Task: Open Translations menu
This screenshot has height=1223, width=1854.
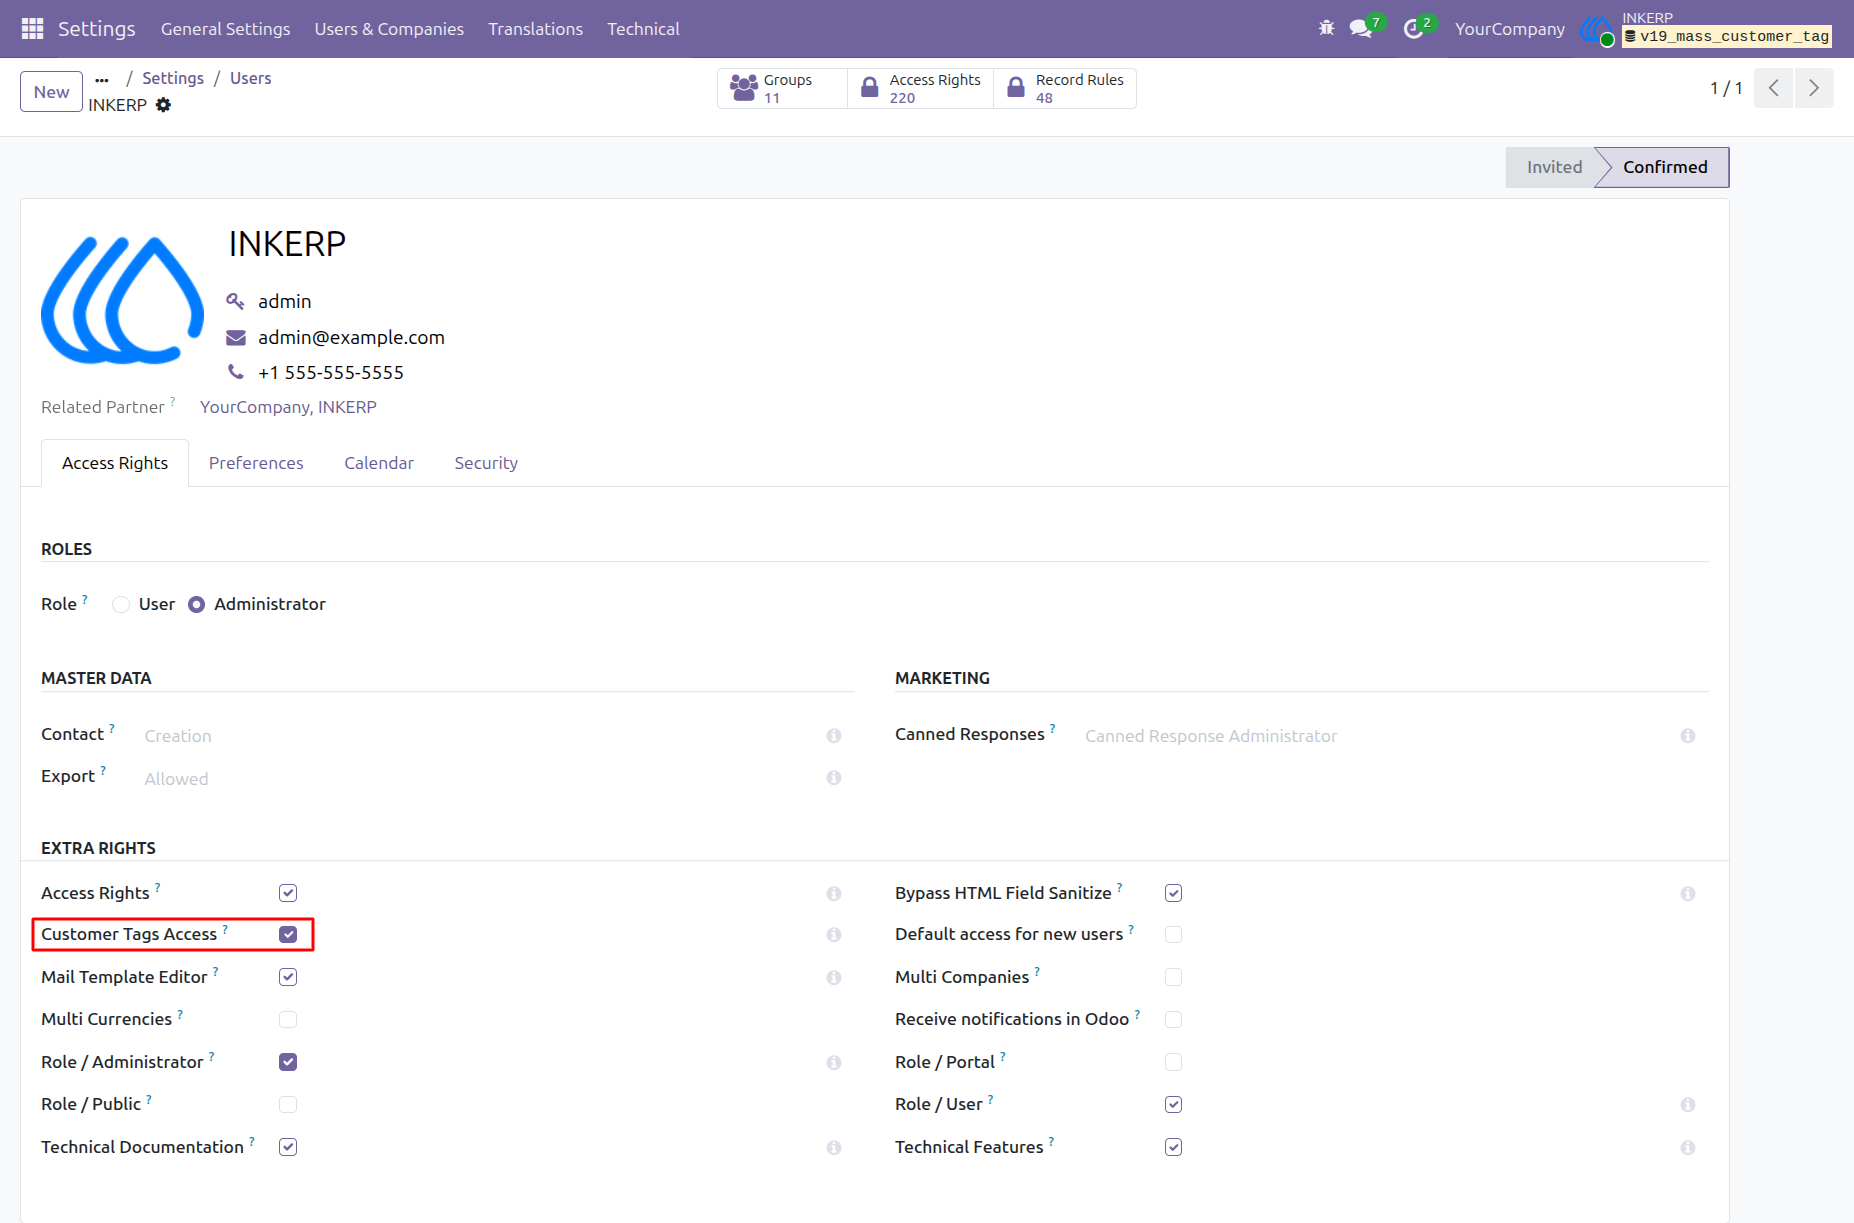Action: 536,29
